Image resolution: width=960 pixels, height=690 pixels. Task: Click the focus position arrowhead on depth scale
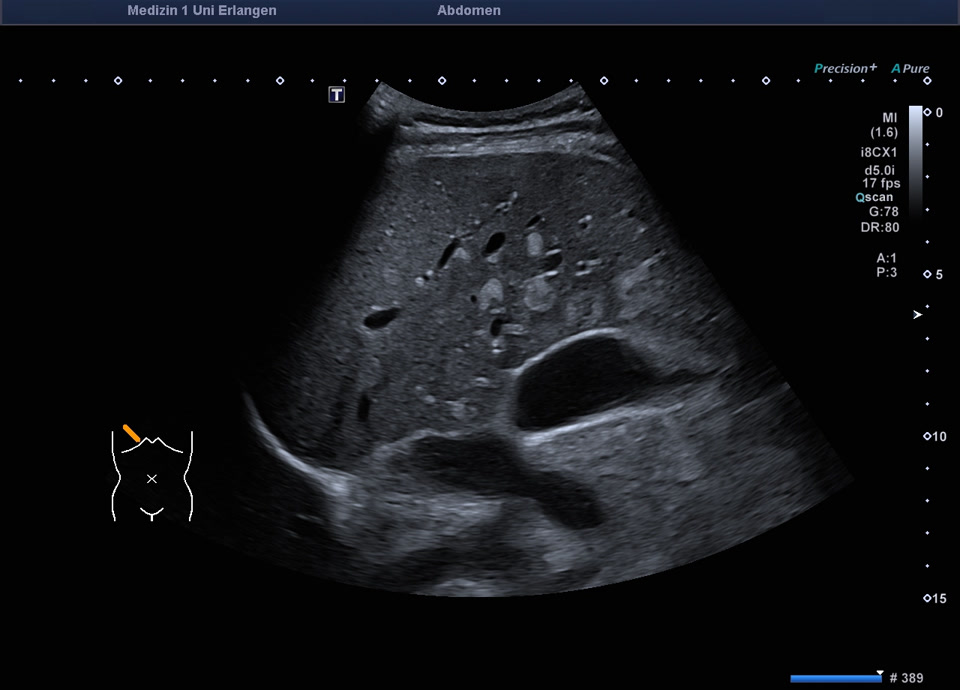(918, 315)
